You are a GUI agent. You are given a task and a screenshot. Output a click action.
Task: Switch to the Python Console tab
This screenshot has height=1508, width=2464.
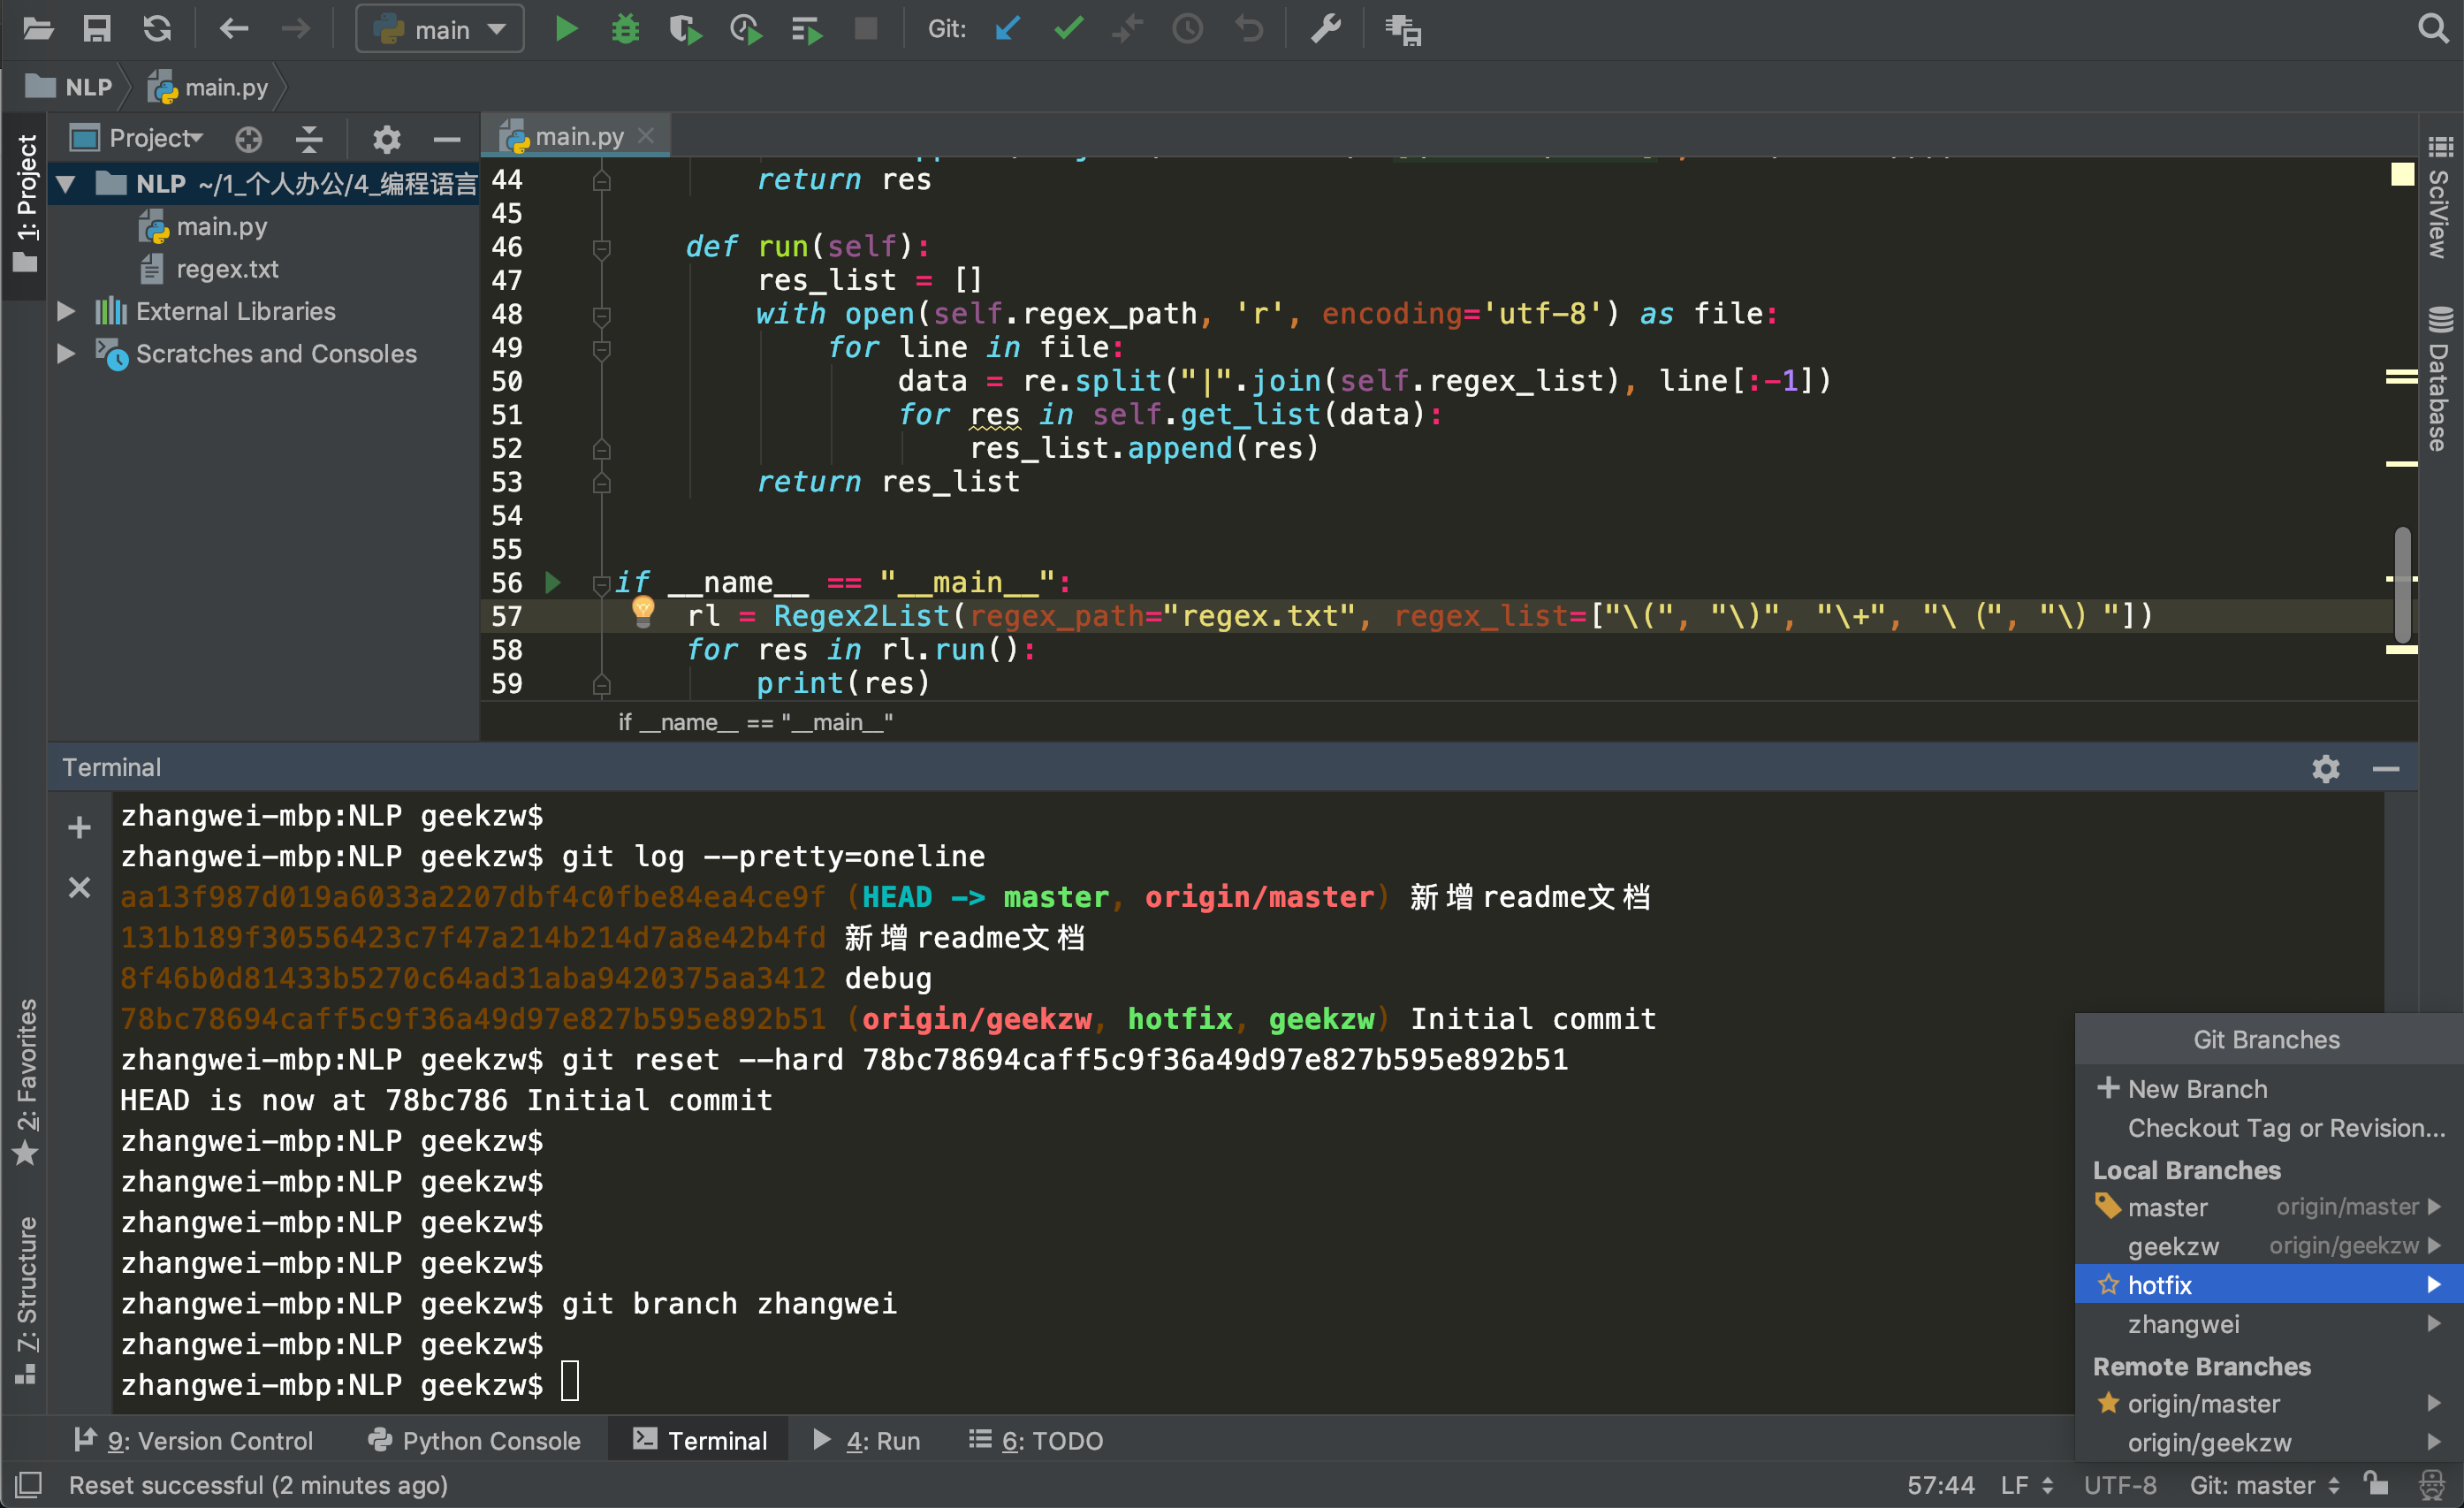(475, 1440)
